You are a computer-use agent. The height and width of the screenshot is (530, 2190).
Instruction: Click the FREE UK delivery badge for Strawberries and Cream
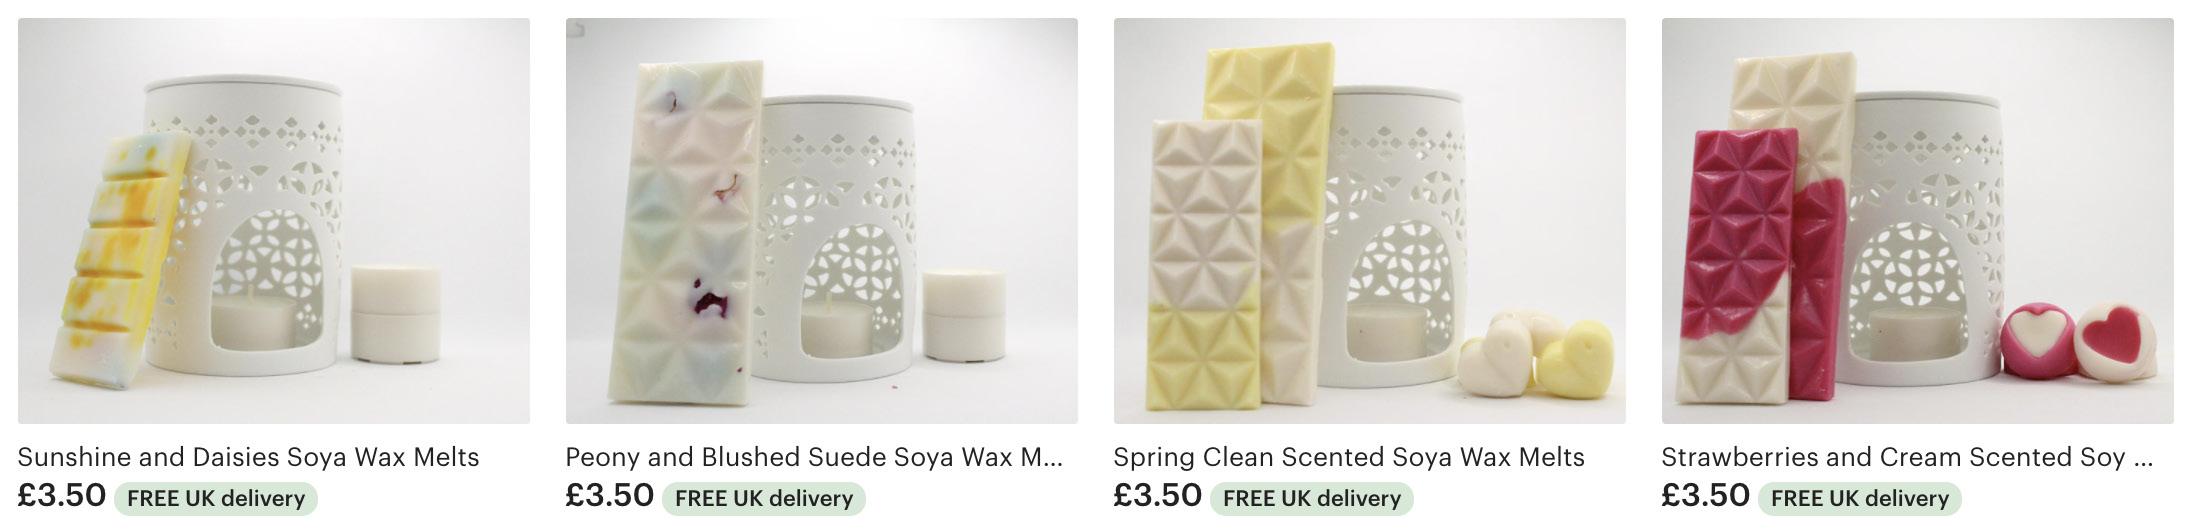click(x=1860, y=498)
